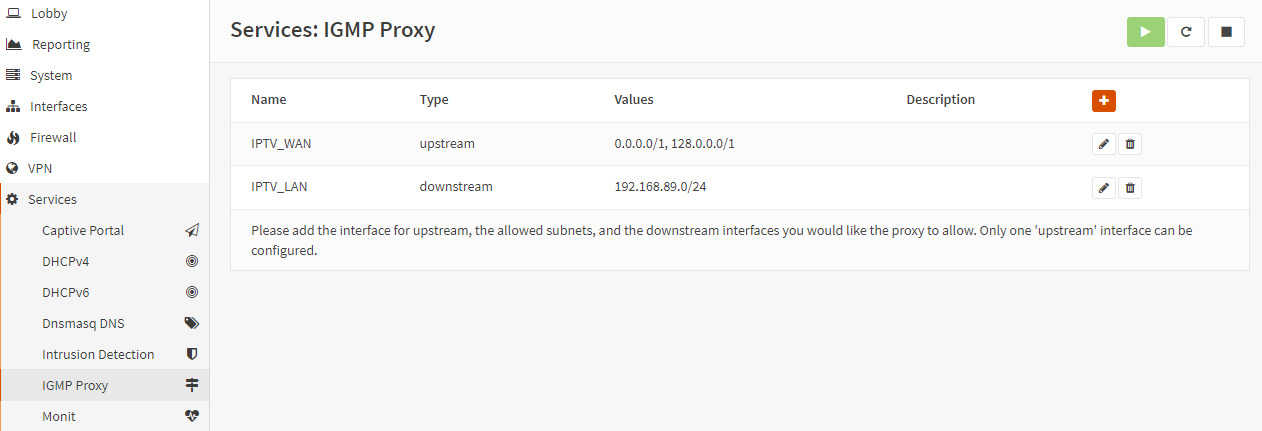The height and width of the screenshot is (431, 1262).
Task: Start the IGMP Proxy service
Action: [x=1145, y=32]
